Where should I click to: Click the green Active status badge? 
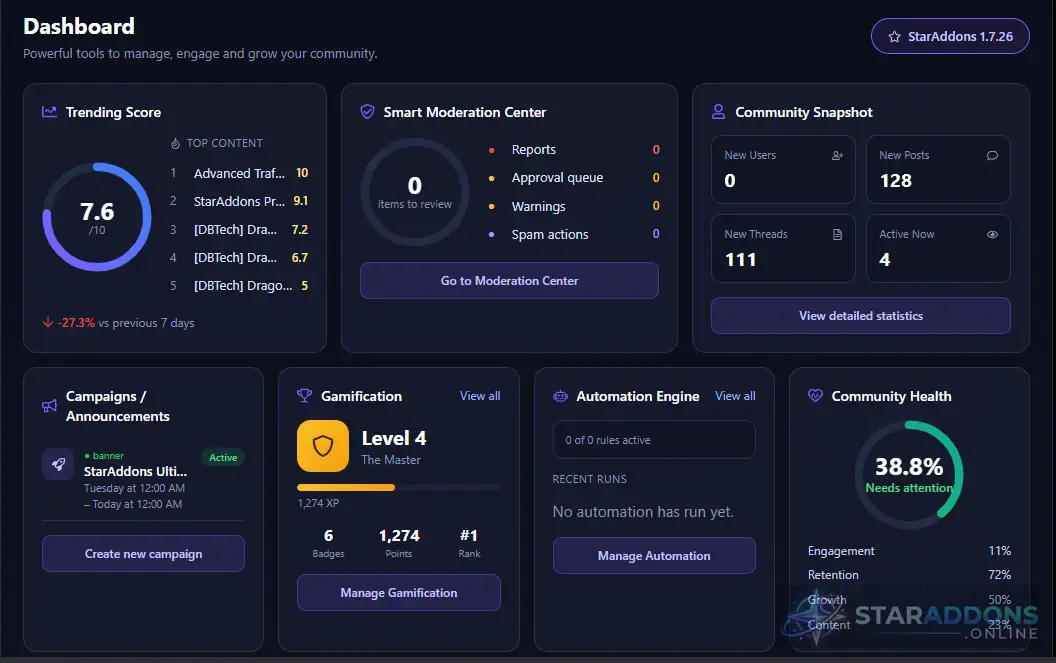tap(223, 457)
